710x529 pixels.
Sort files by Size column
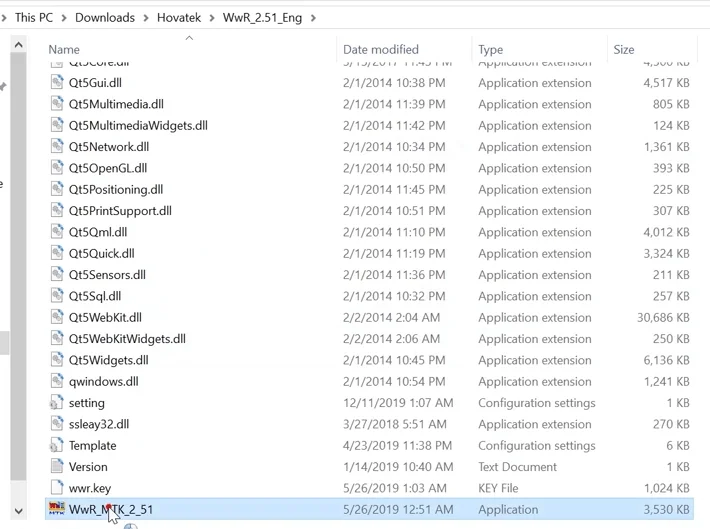(623, 49)
